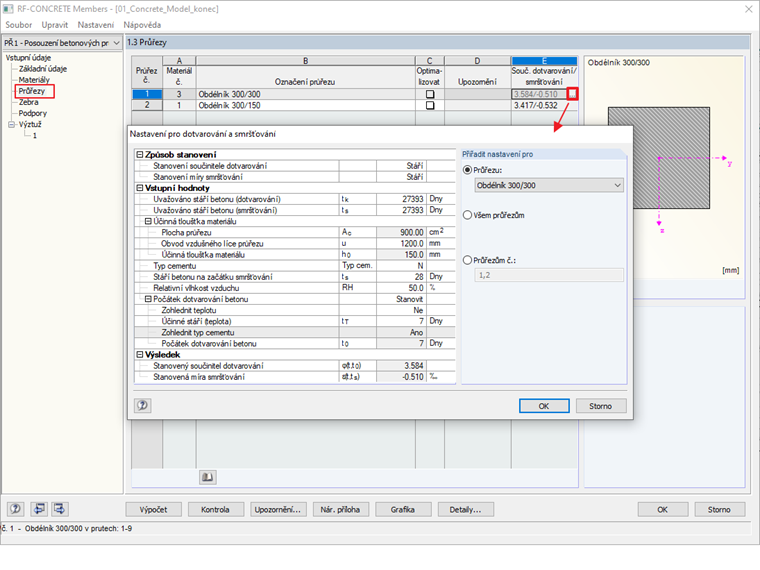Click relative humidity value 50.0

[x=401, y=288]
